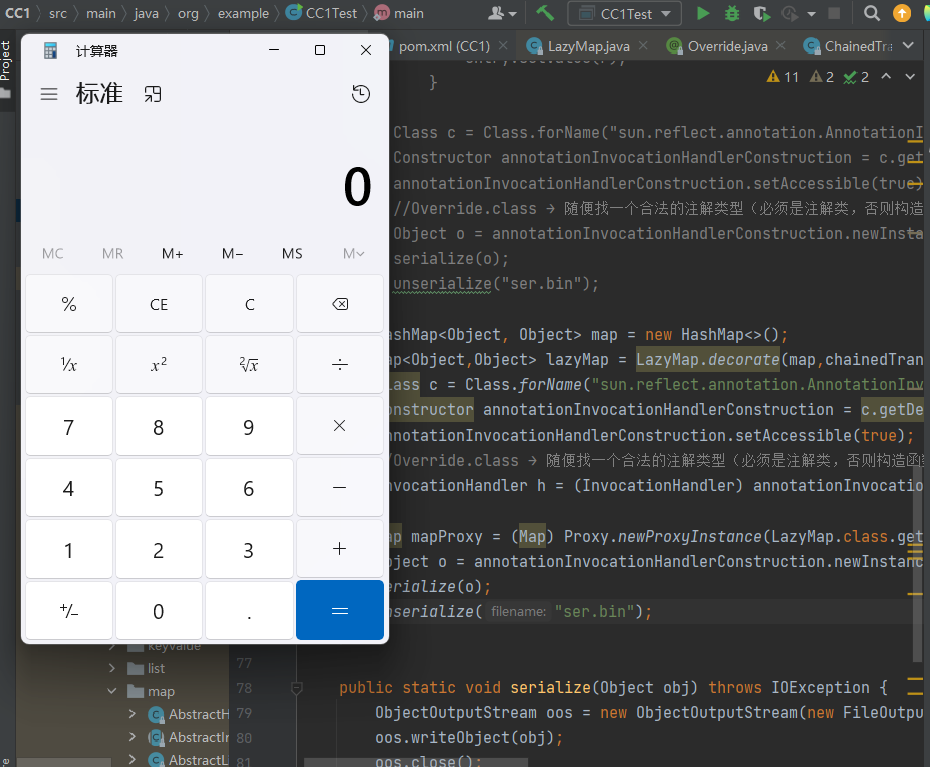930x767 pixels.
Task: Click main method breadcrumb
Action: 399,13
